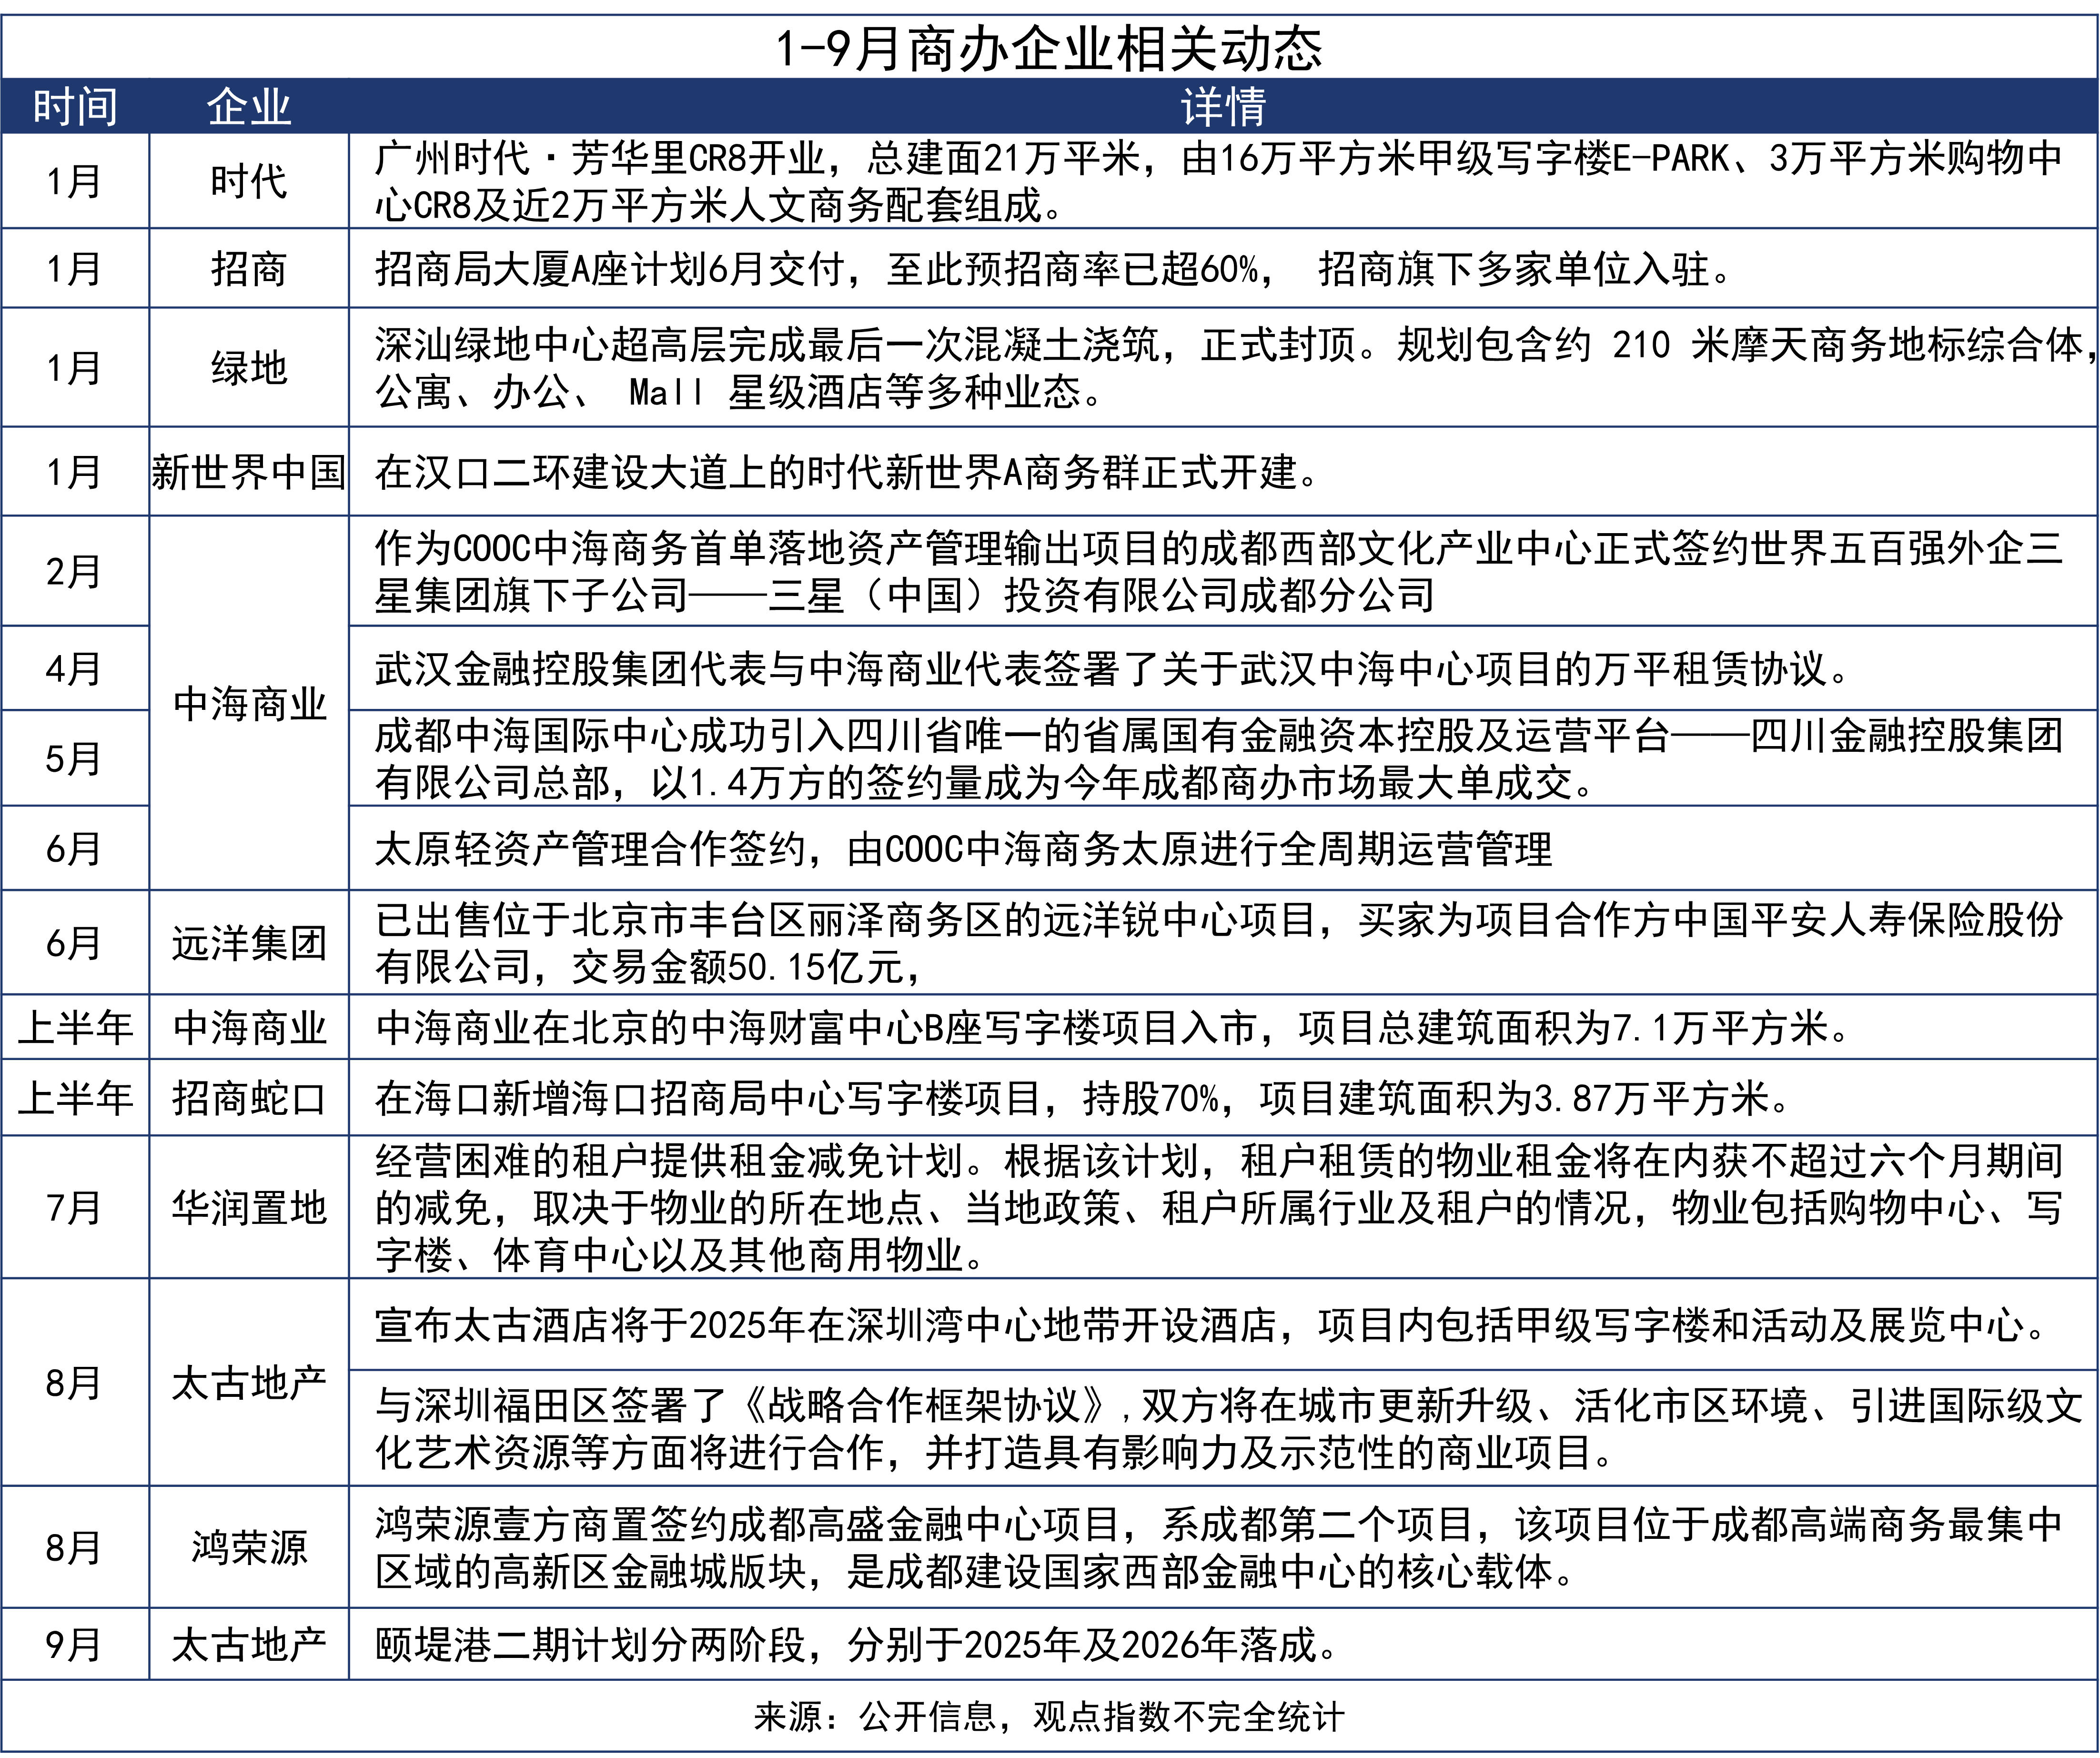
Task: Click detail text about 远洋锐中心项目
Action: (1219, 942)
